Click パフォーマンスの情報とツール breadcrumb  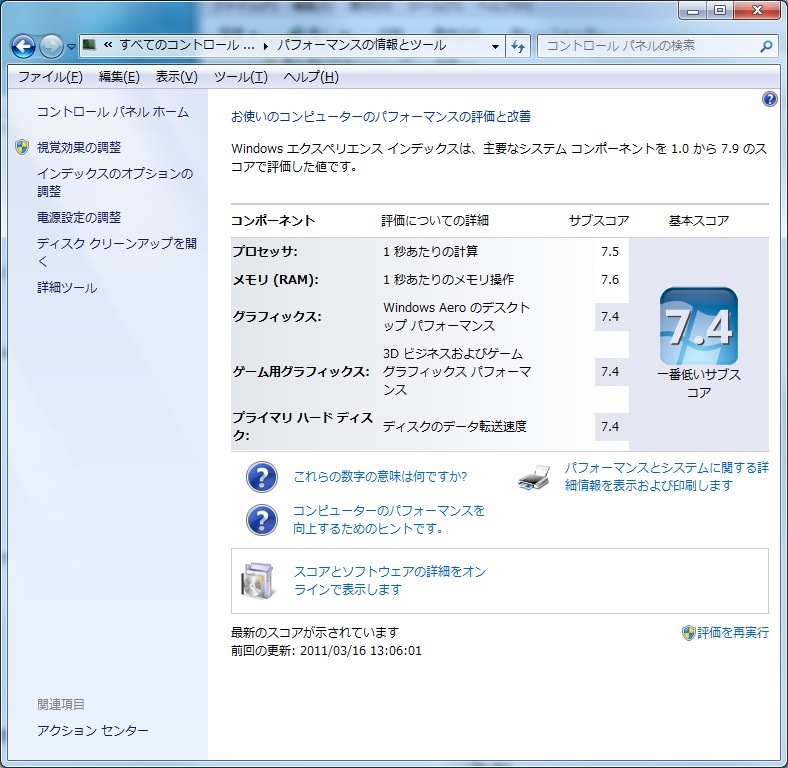click(x=362, y=45)
